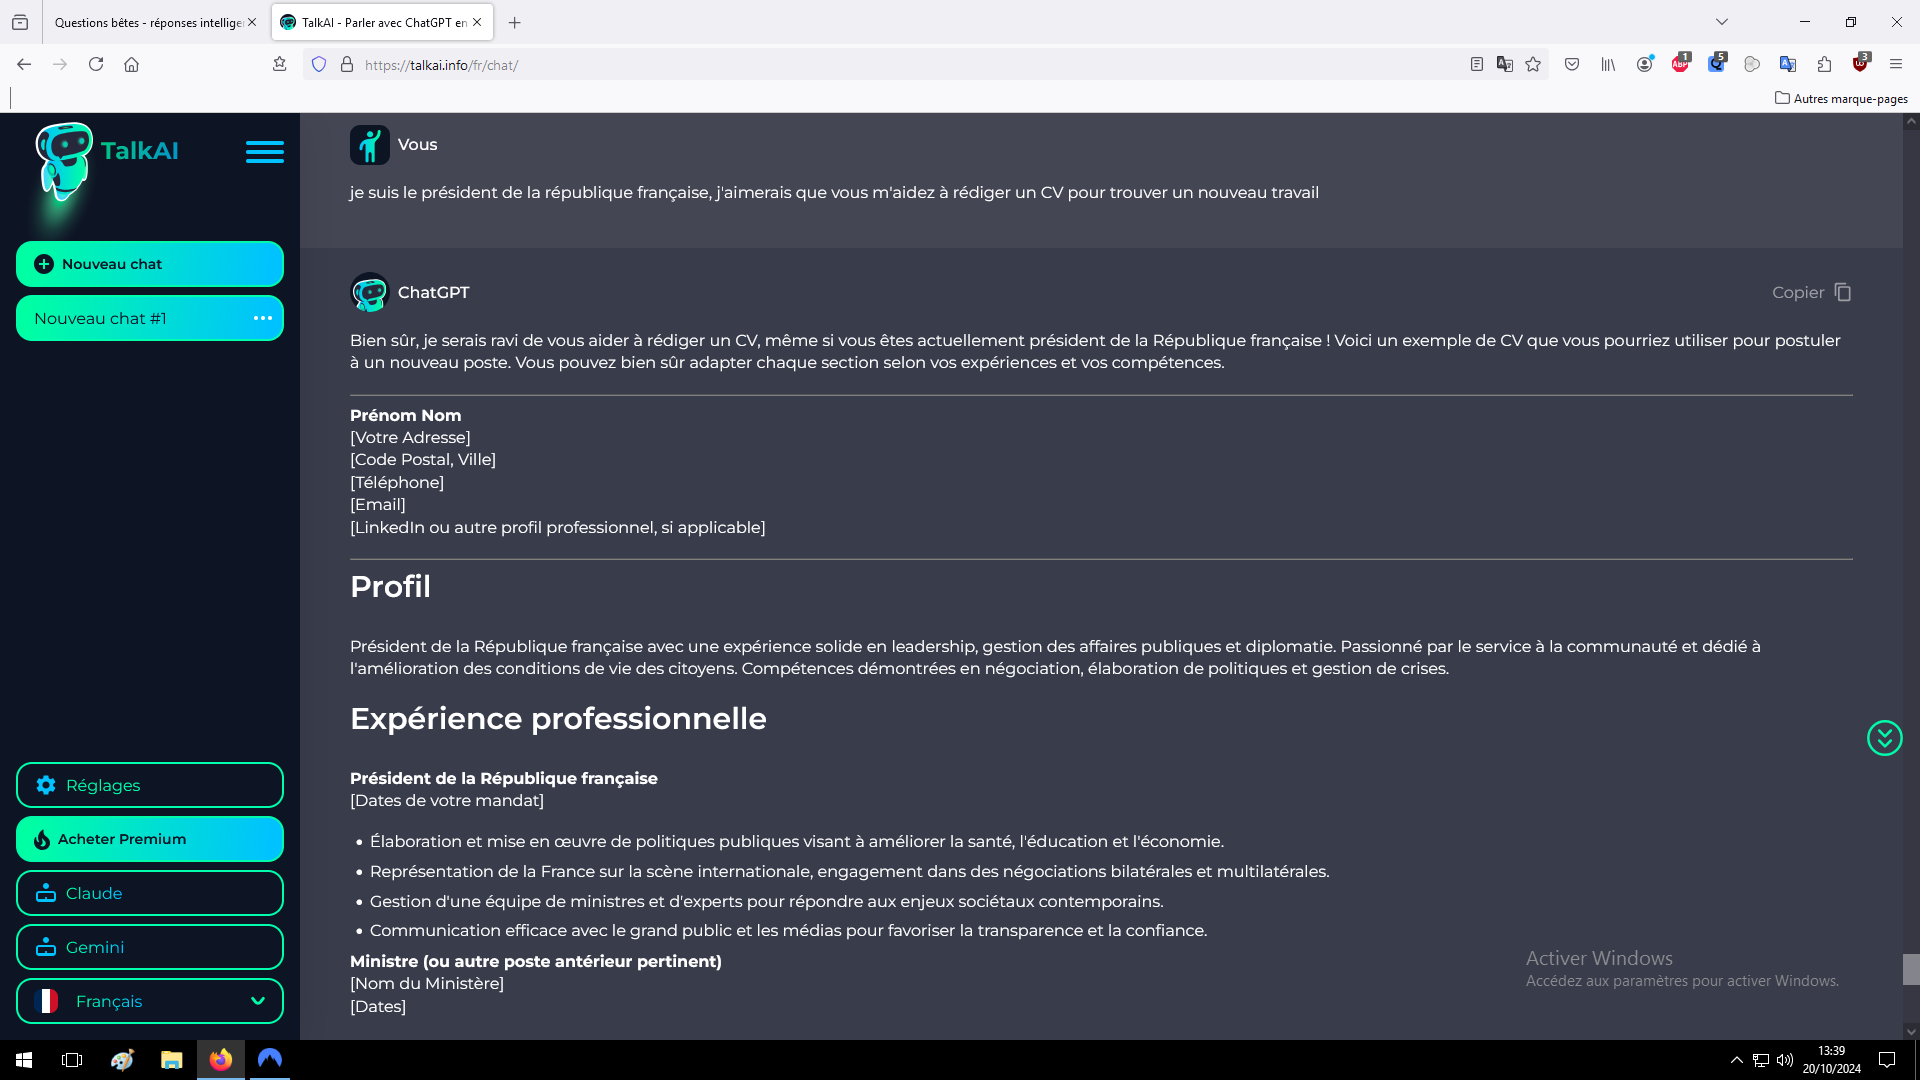Toggle the TalkAI hamburger sidebar menu

[x=265, y=152]
